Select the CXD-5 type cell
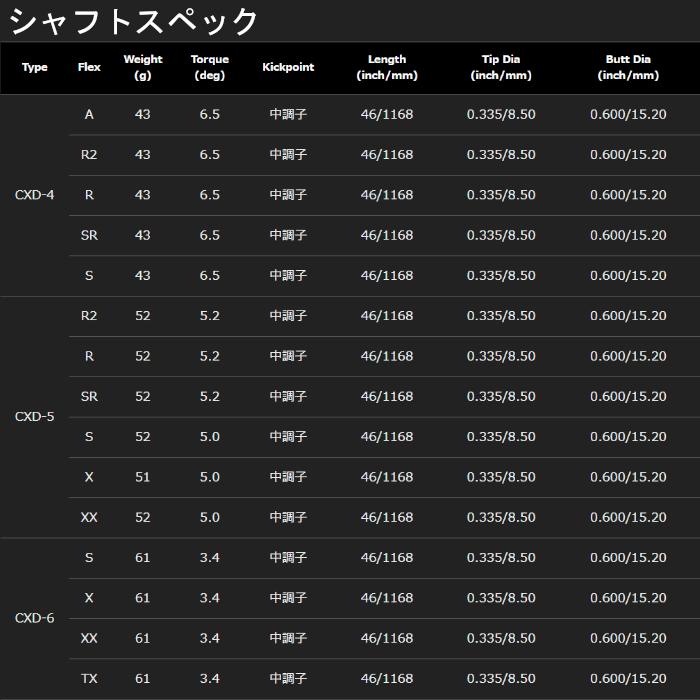This screenshot has height=700, width=700. point(34,417)
